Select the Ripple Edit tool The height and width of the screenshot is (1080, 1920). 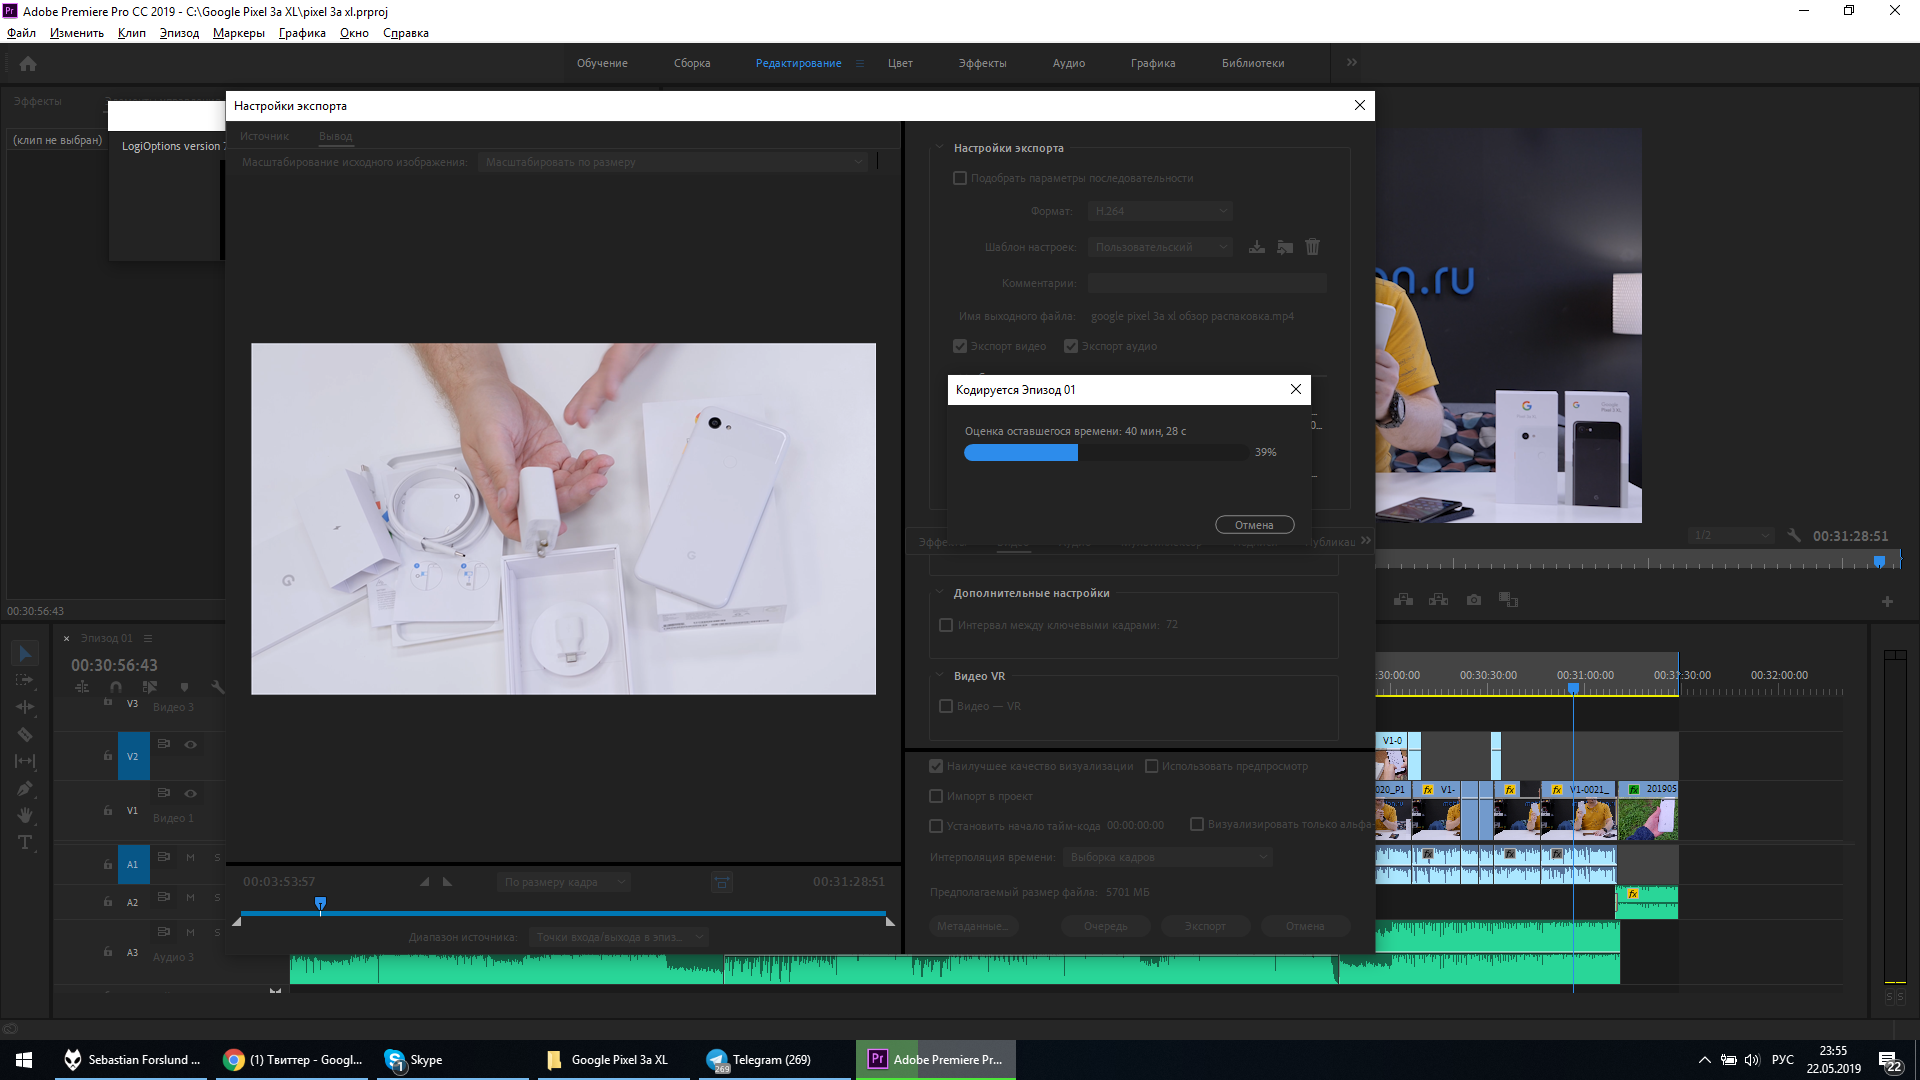[x=25, y=707]
